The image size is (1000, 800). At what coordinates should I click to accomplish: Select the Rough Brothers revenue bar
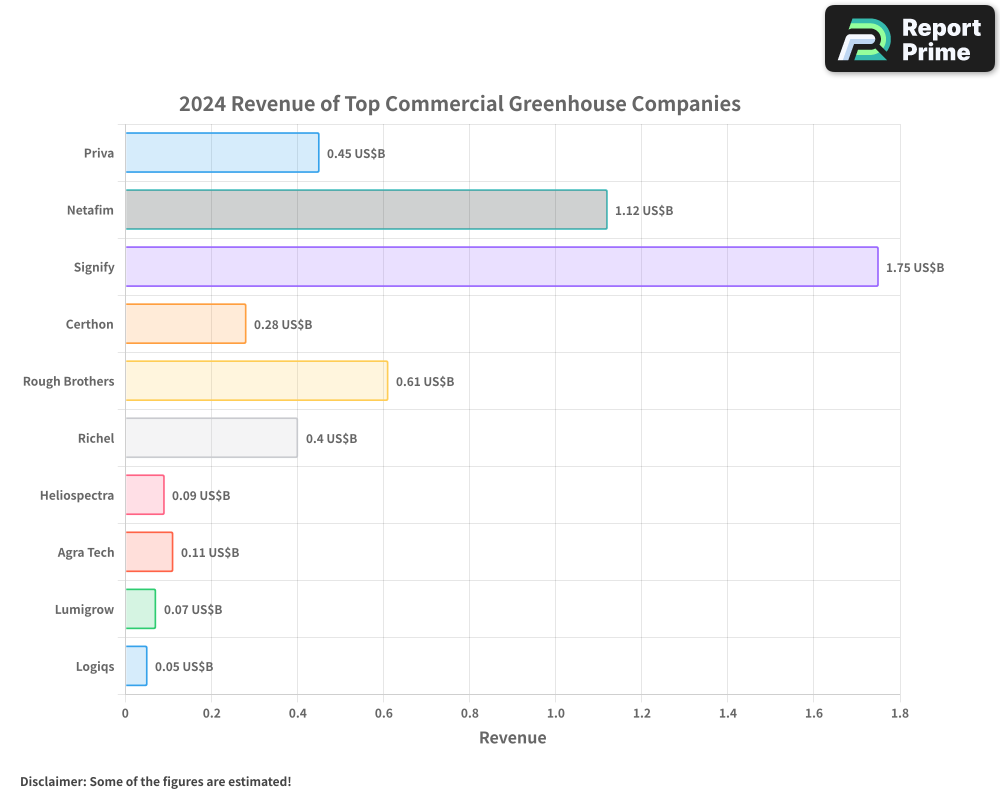(255, 381)
